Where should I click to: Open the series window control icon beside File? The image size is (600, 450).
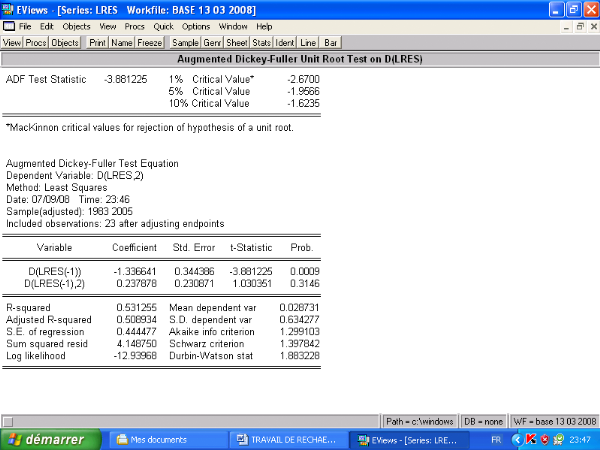8,26
